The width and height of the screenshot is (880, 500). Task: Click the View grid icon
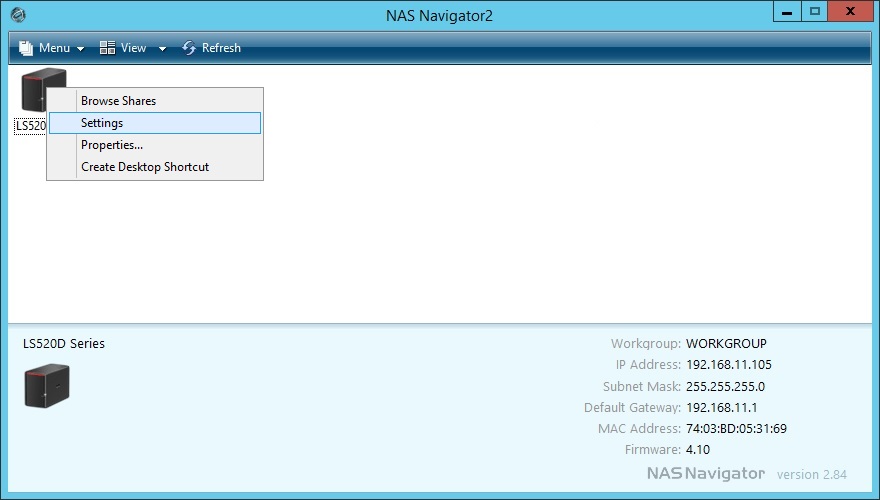point(107,48)
